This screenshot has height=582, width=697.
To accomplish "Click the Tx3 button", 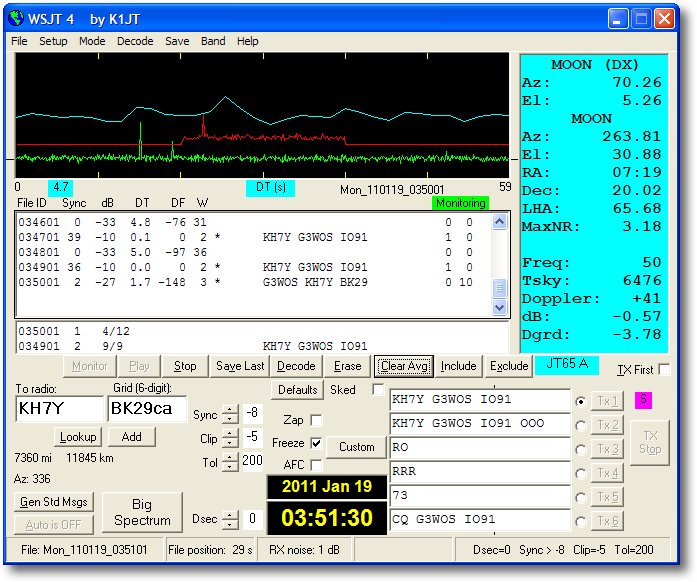I will 607,449.
